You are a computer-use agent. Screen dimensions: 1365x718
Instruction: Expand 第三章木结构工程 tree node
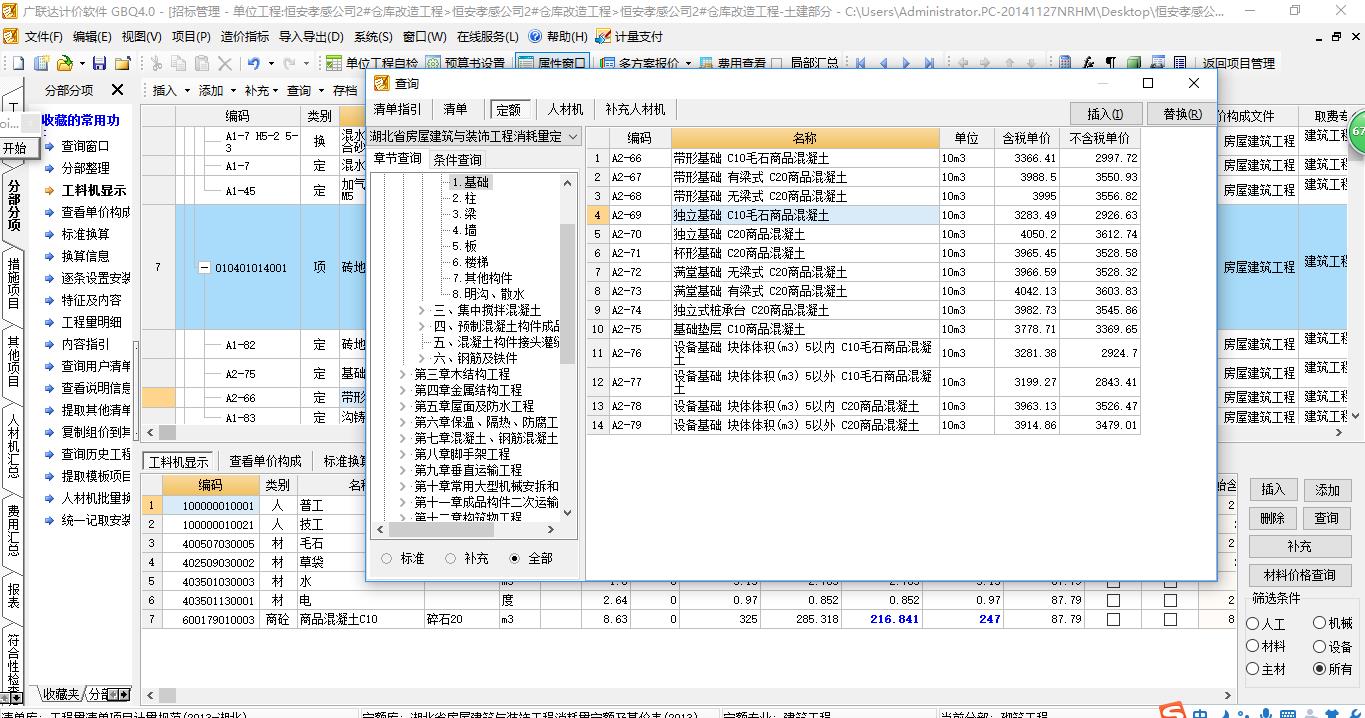[402, 374]
